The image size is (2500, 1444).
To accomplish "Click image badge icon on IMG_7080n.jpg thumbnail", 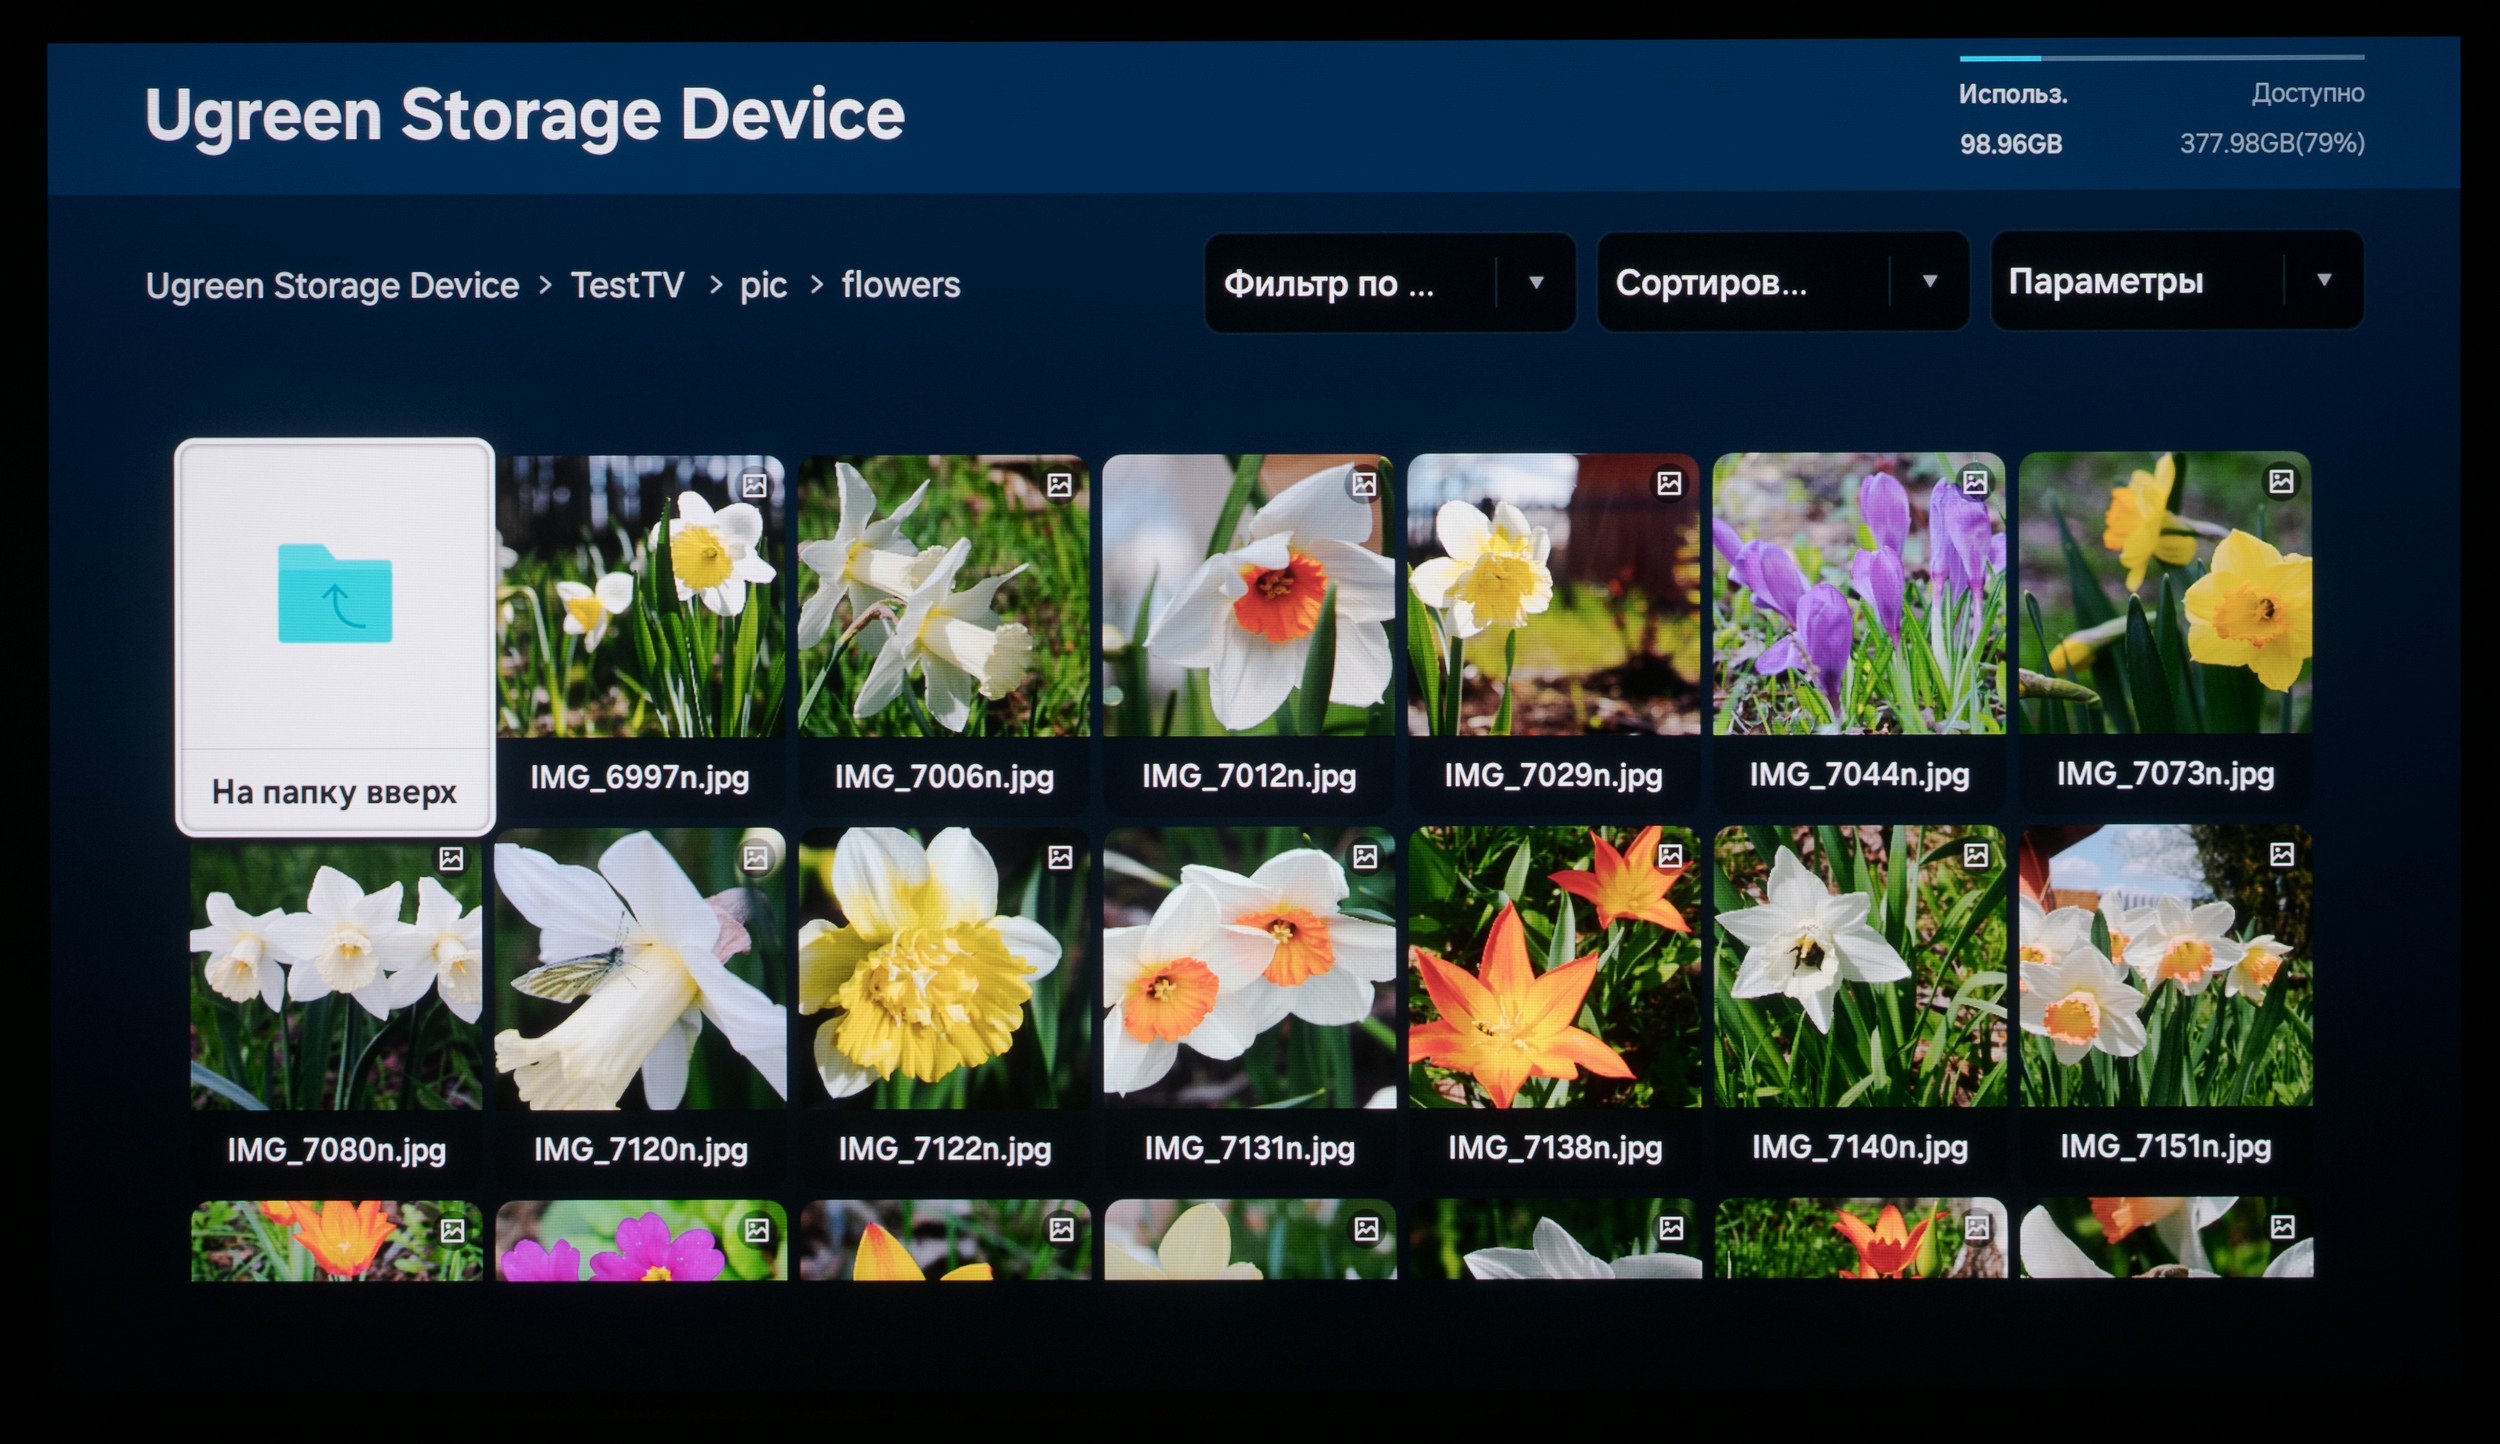I will tap(451, 859).
